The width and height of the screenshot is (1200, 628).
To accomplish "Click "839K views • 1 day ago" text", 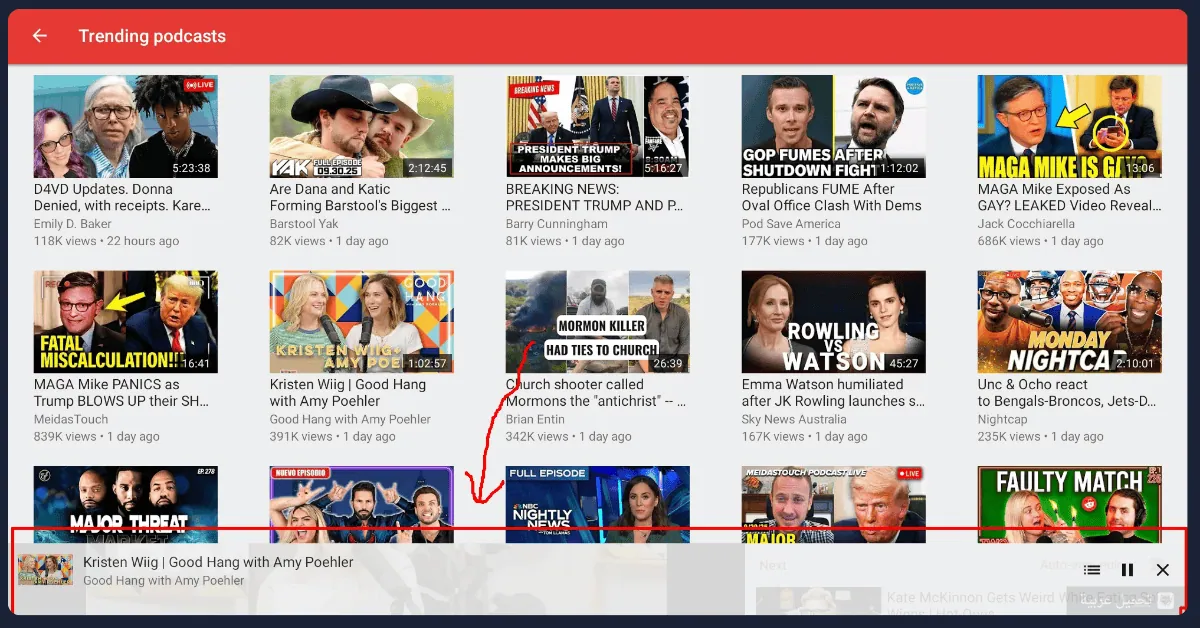I will (97, 437).
